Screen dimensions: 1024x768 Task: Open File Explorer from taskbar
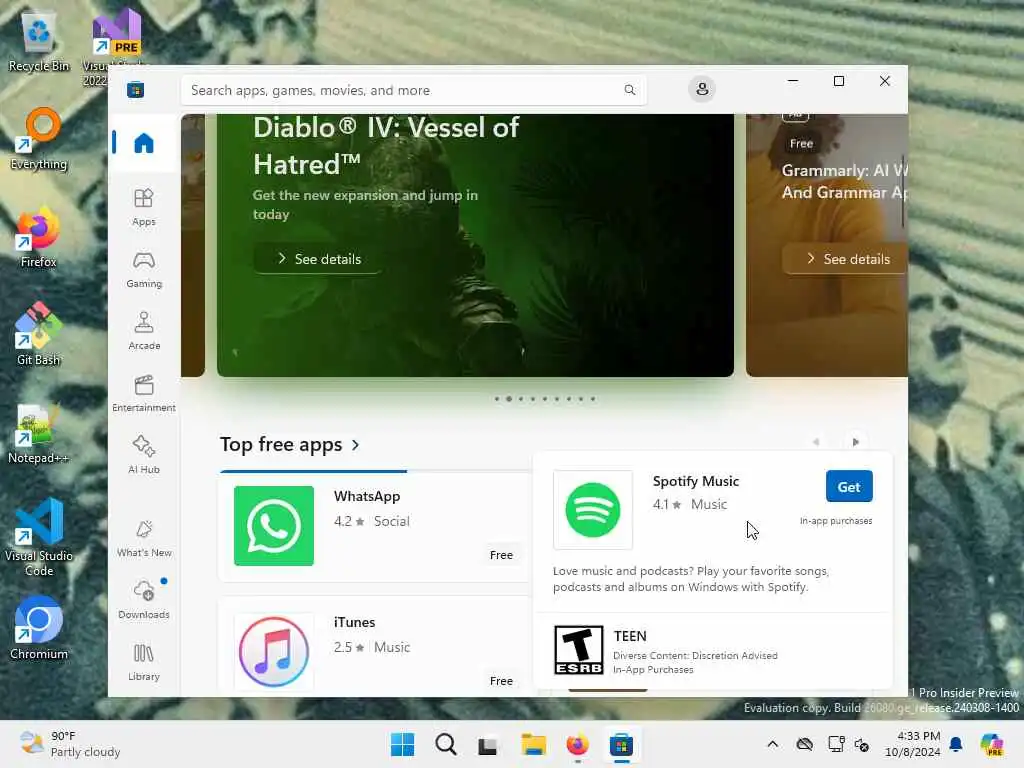[x=534, y=744]
